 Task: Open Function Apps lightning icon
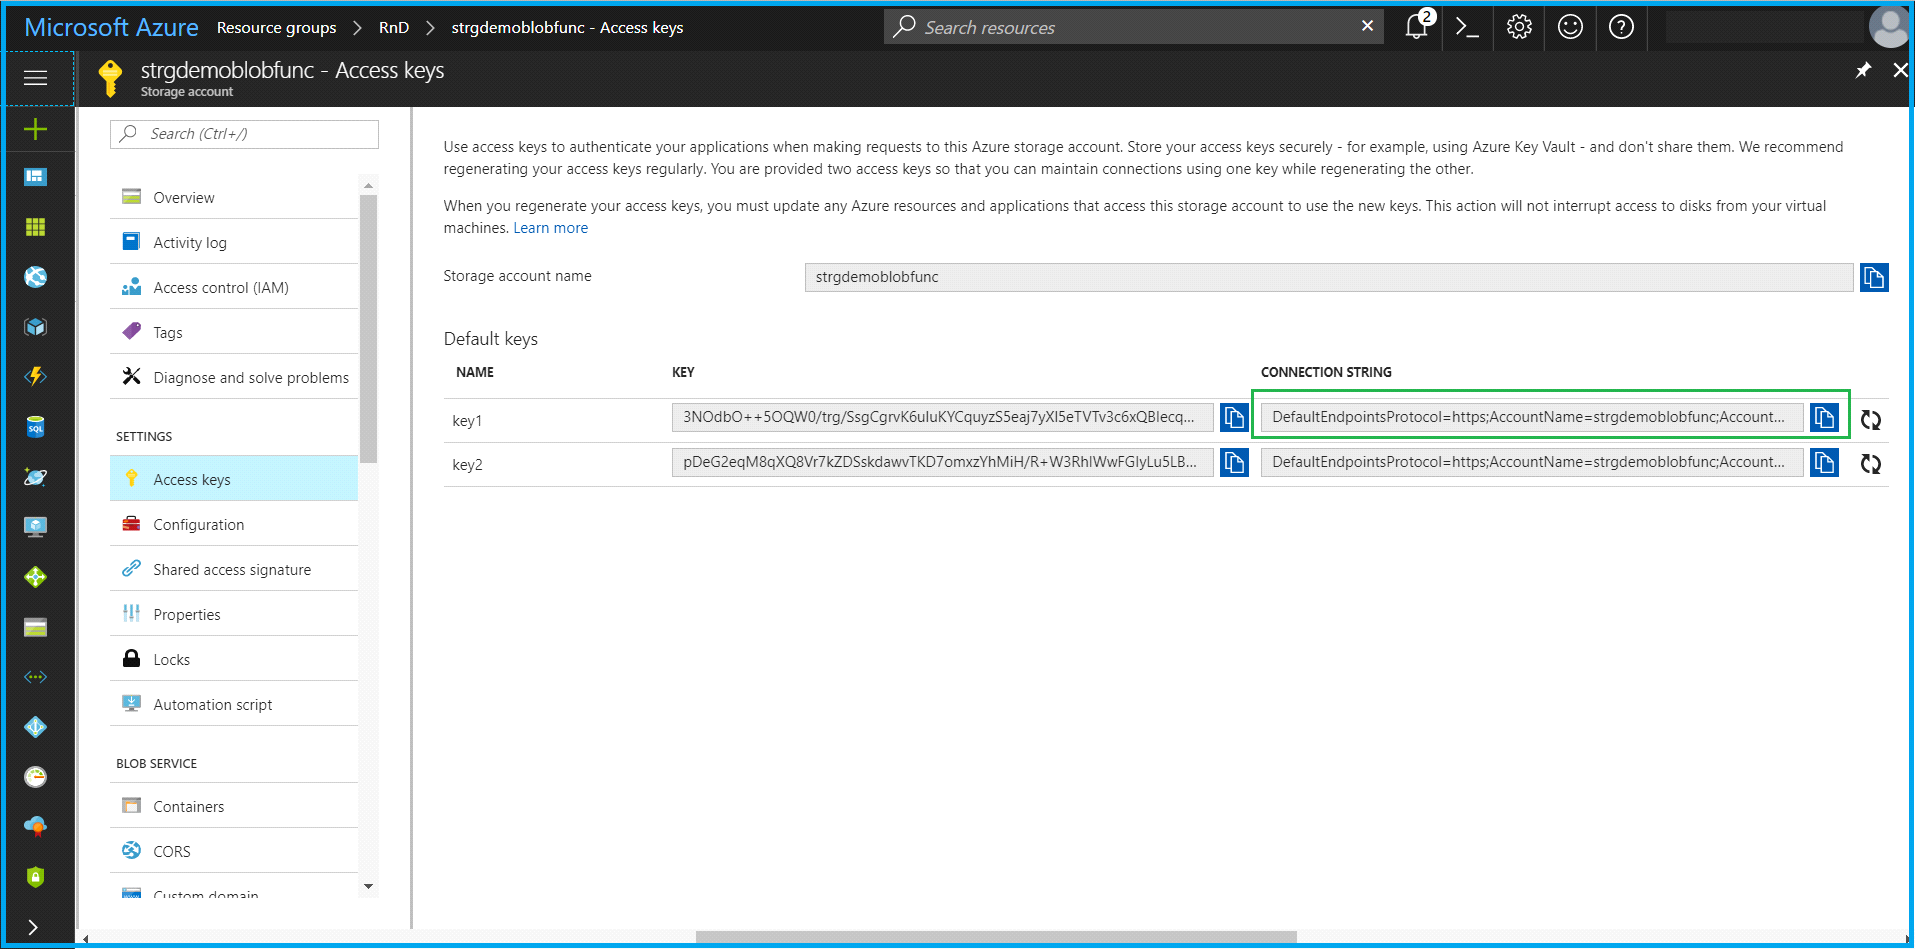tap(36, 377)
